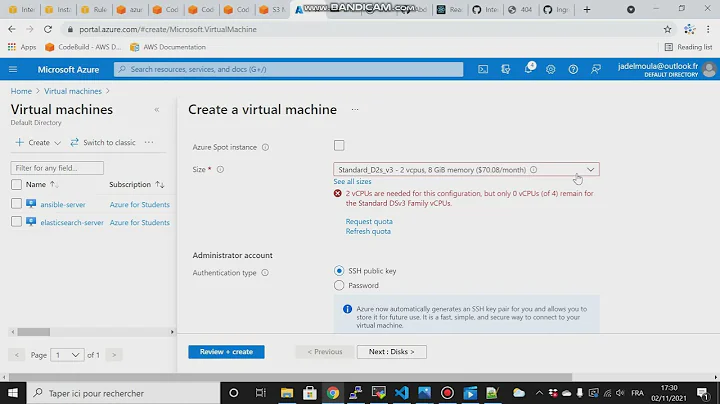Open the notifications bell
This screenshot has height=404, width=720.
529,69
